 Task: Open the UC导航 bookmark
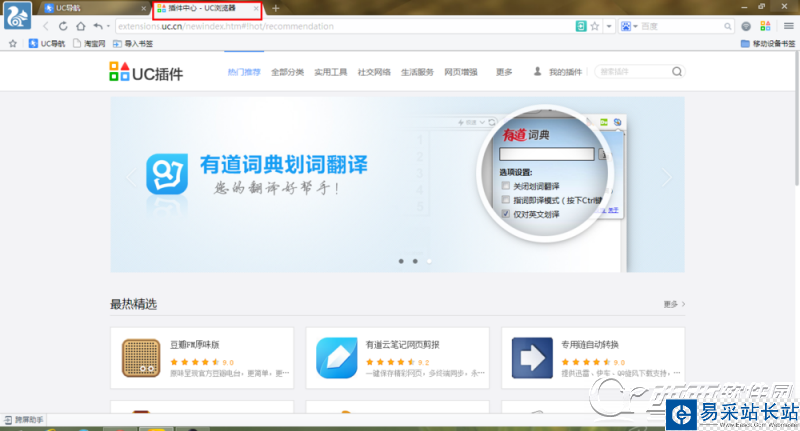pyautogui.click(x=47, y=44)
